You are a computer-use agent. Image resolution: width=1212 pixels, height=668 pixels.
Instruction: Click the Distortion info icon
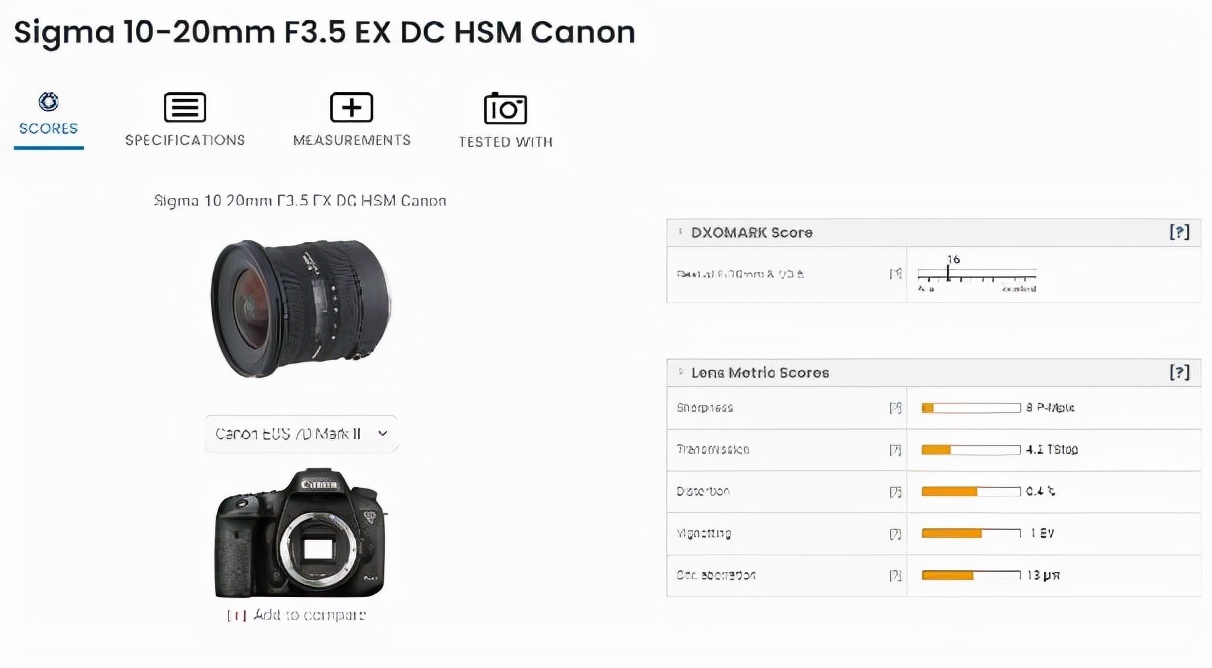[x=895, y=492]
